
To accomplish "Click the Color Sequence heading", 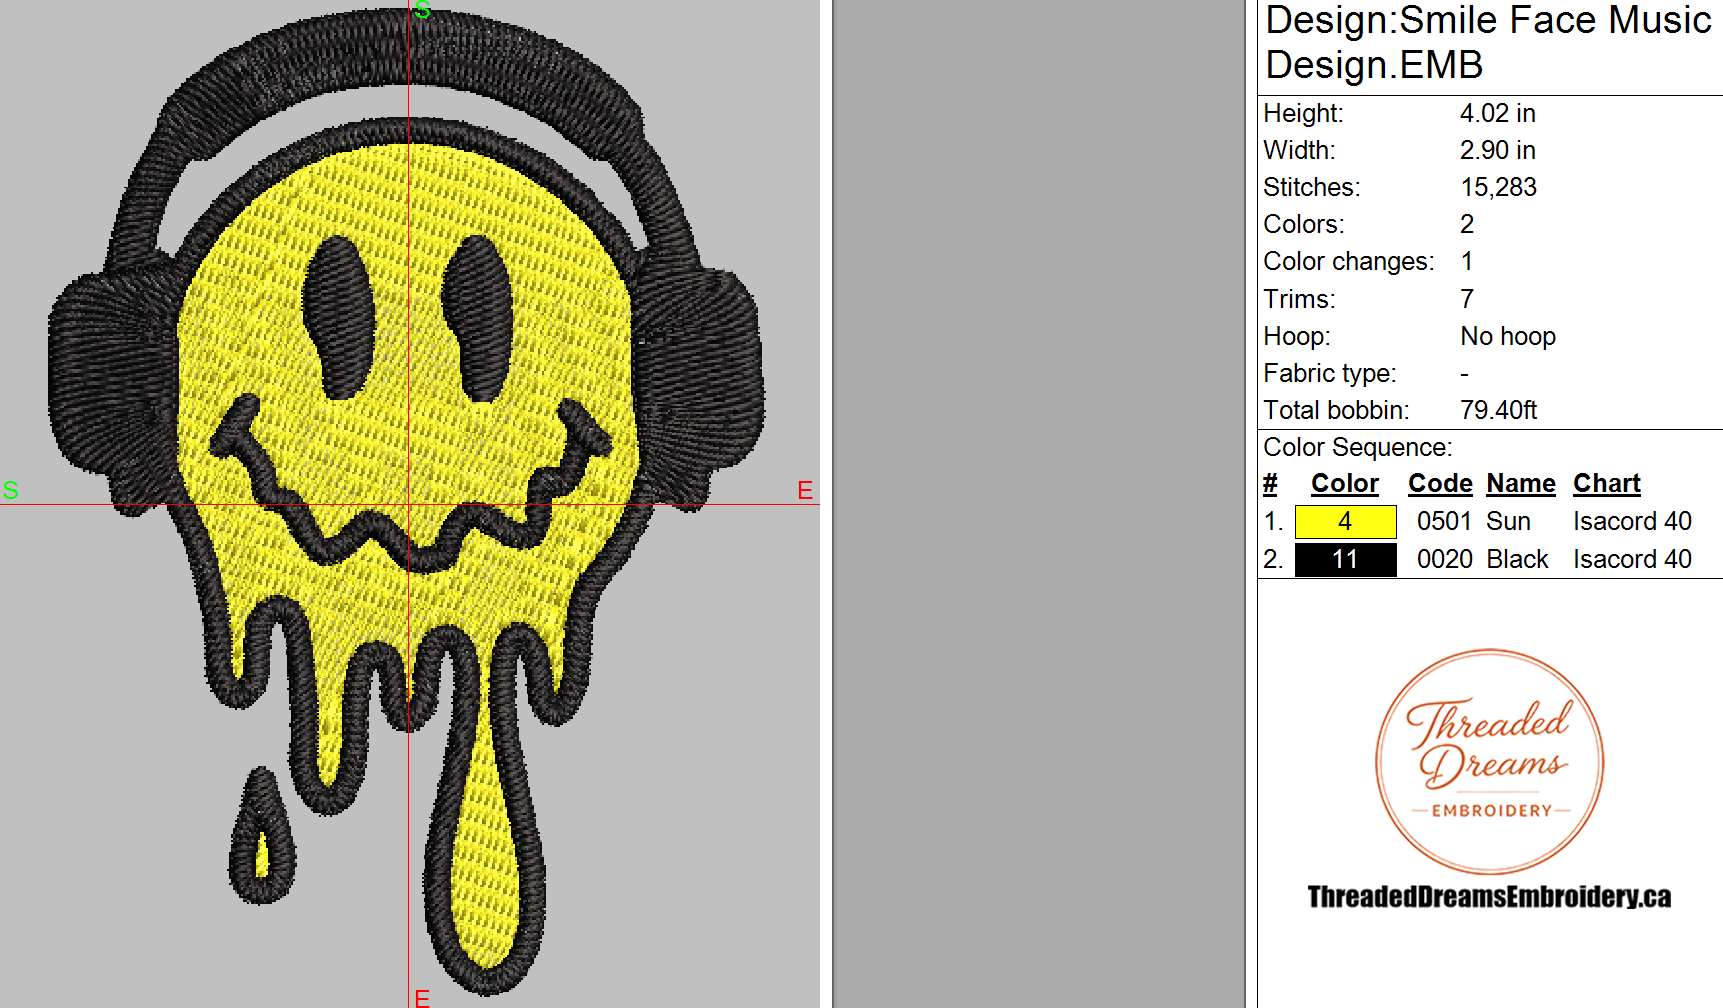I will pyautogui.click(x=1357, y=448).
